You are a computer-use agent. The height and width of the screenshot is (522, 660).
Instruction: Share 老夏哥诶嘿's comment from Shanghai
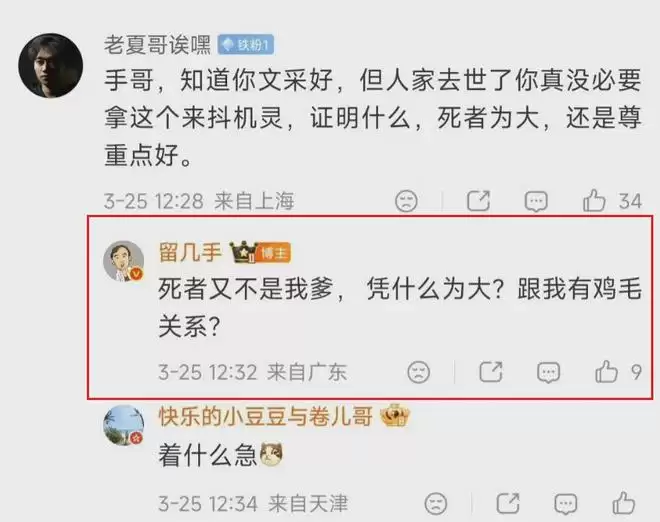pos(479,200)
